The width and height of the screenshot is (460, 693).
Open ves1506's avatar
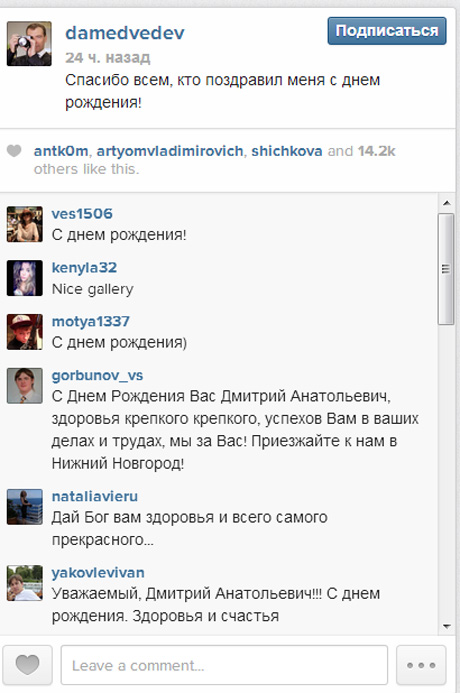coord(25,224)
